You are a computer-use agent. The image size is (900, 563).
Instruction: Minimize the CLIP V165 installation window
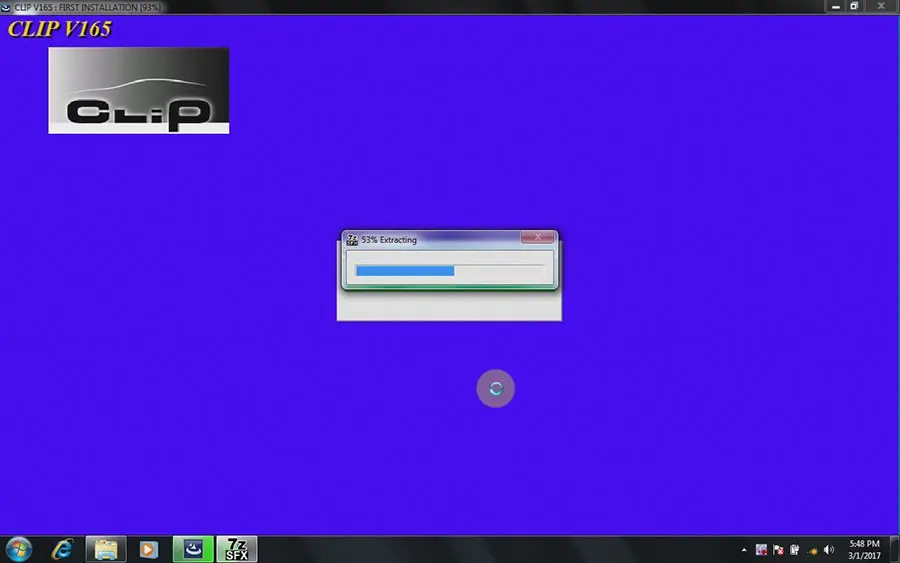tap(836, 6)
